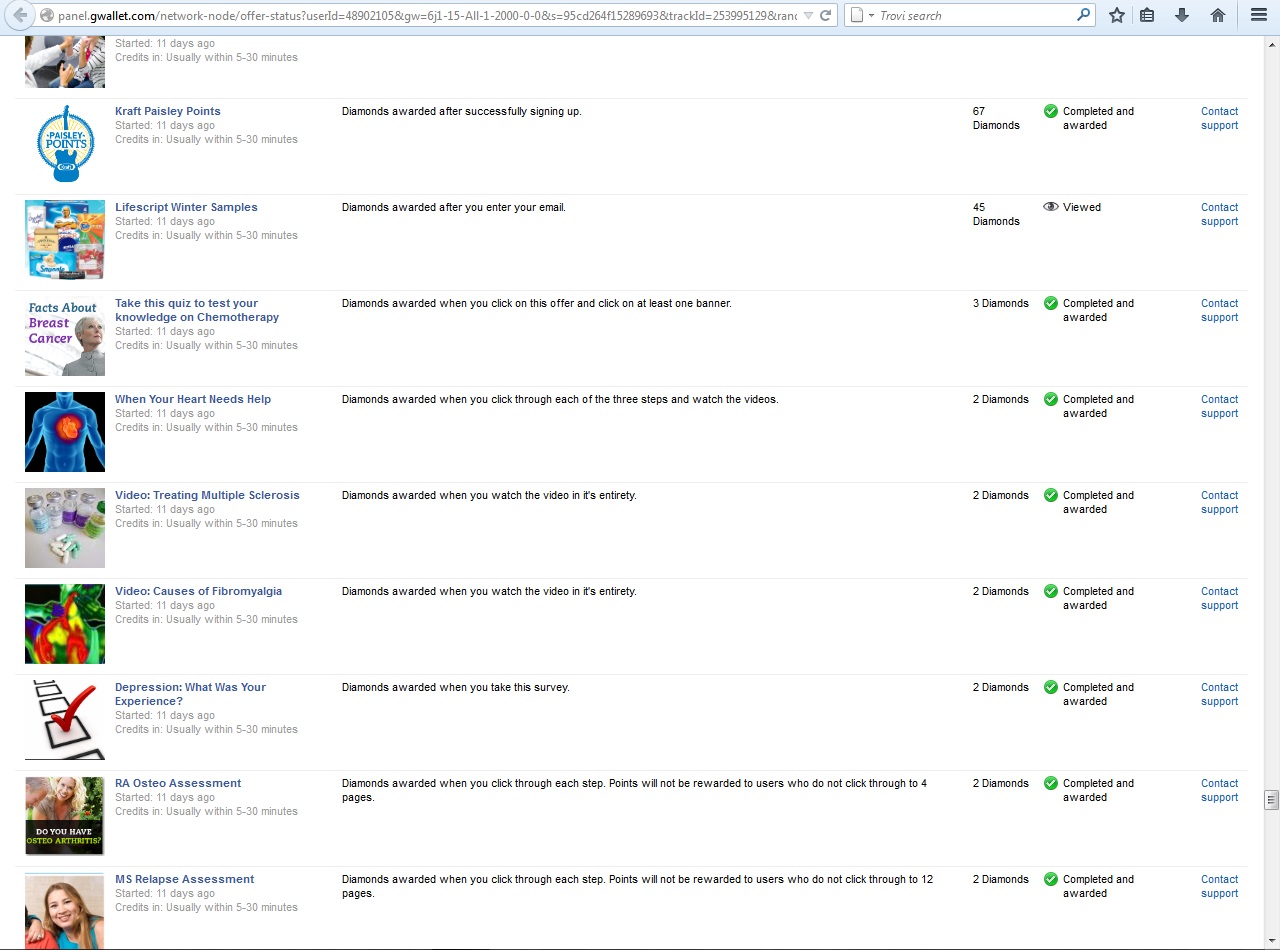Image resolution: width=1280 pixels, height=950 pixels.
Task: Reload the page with the refresh icon
Action: (825, 16)
